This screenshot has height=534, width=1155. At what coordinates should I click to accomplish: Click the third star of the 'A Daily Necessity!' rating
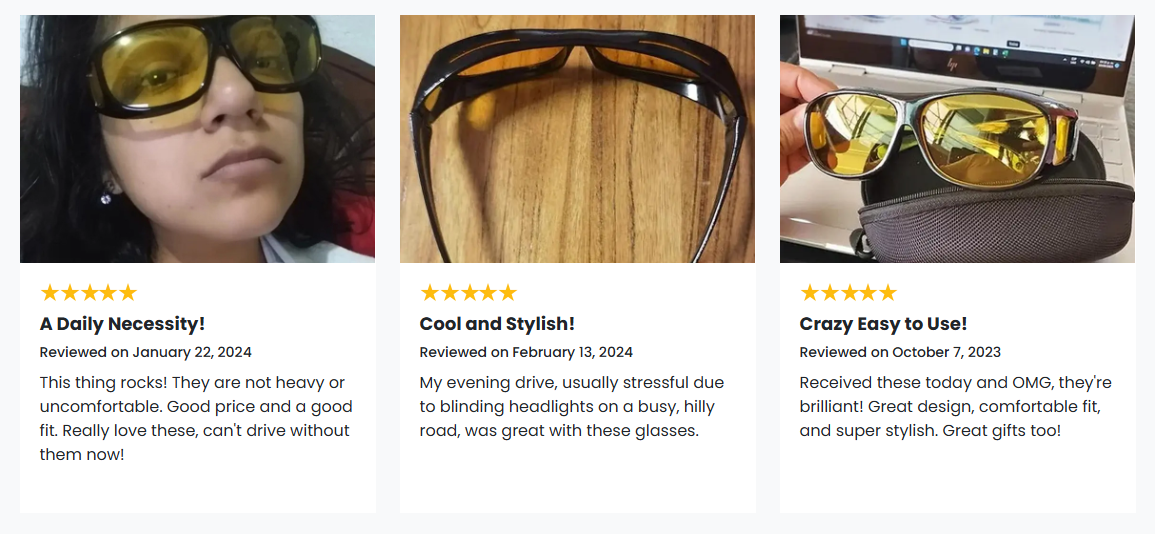click(89, 293)
